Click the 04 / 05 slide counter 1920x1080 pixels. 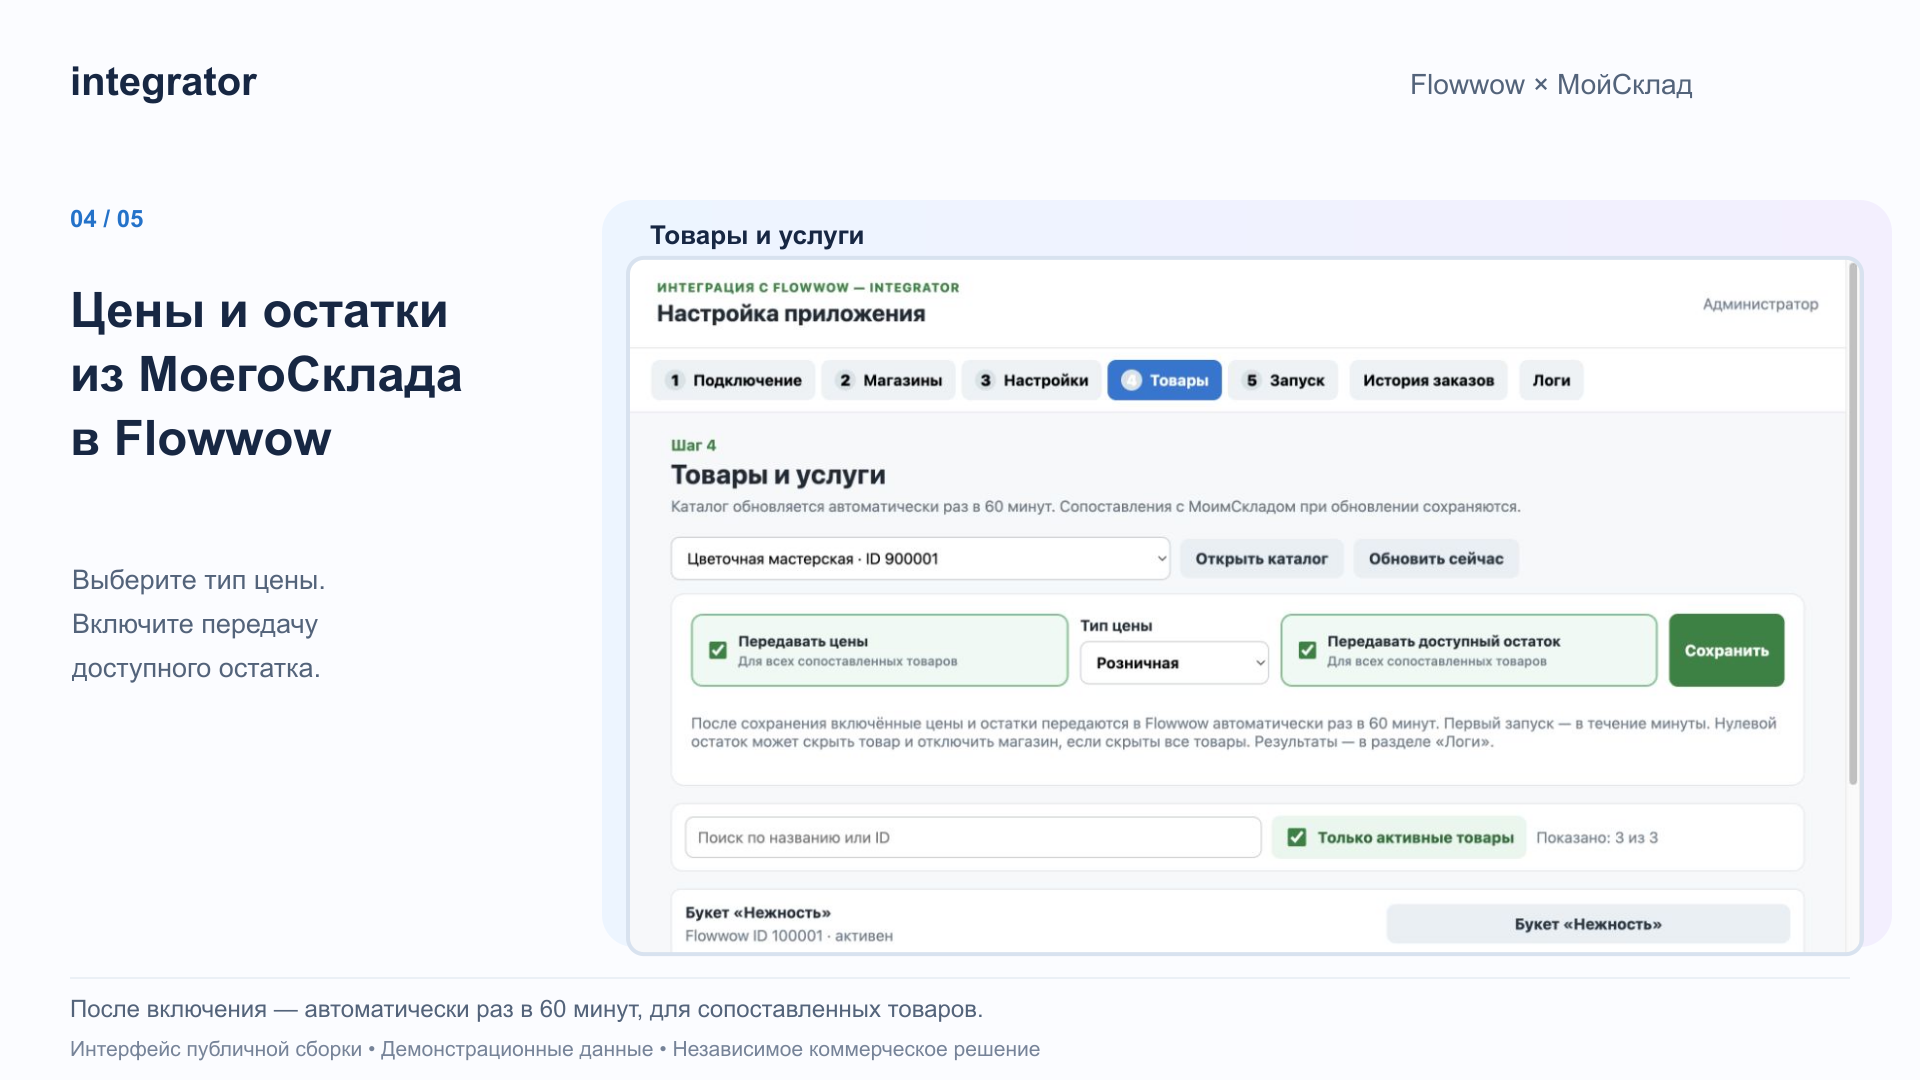click(x=107, y=219)
